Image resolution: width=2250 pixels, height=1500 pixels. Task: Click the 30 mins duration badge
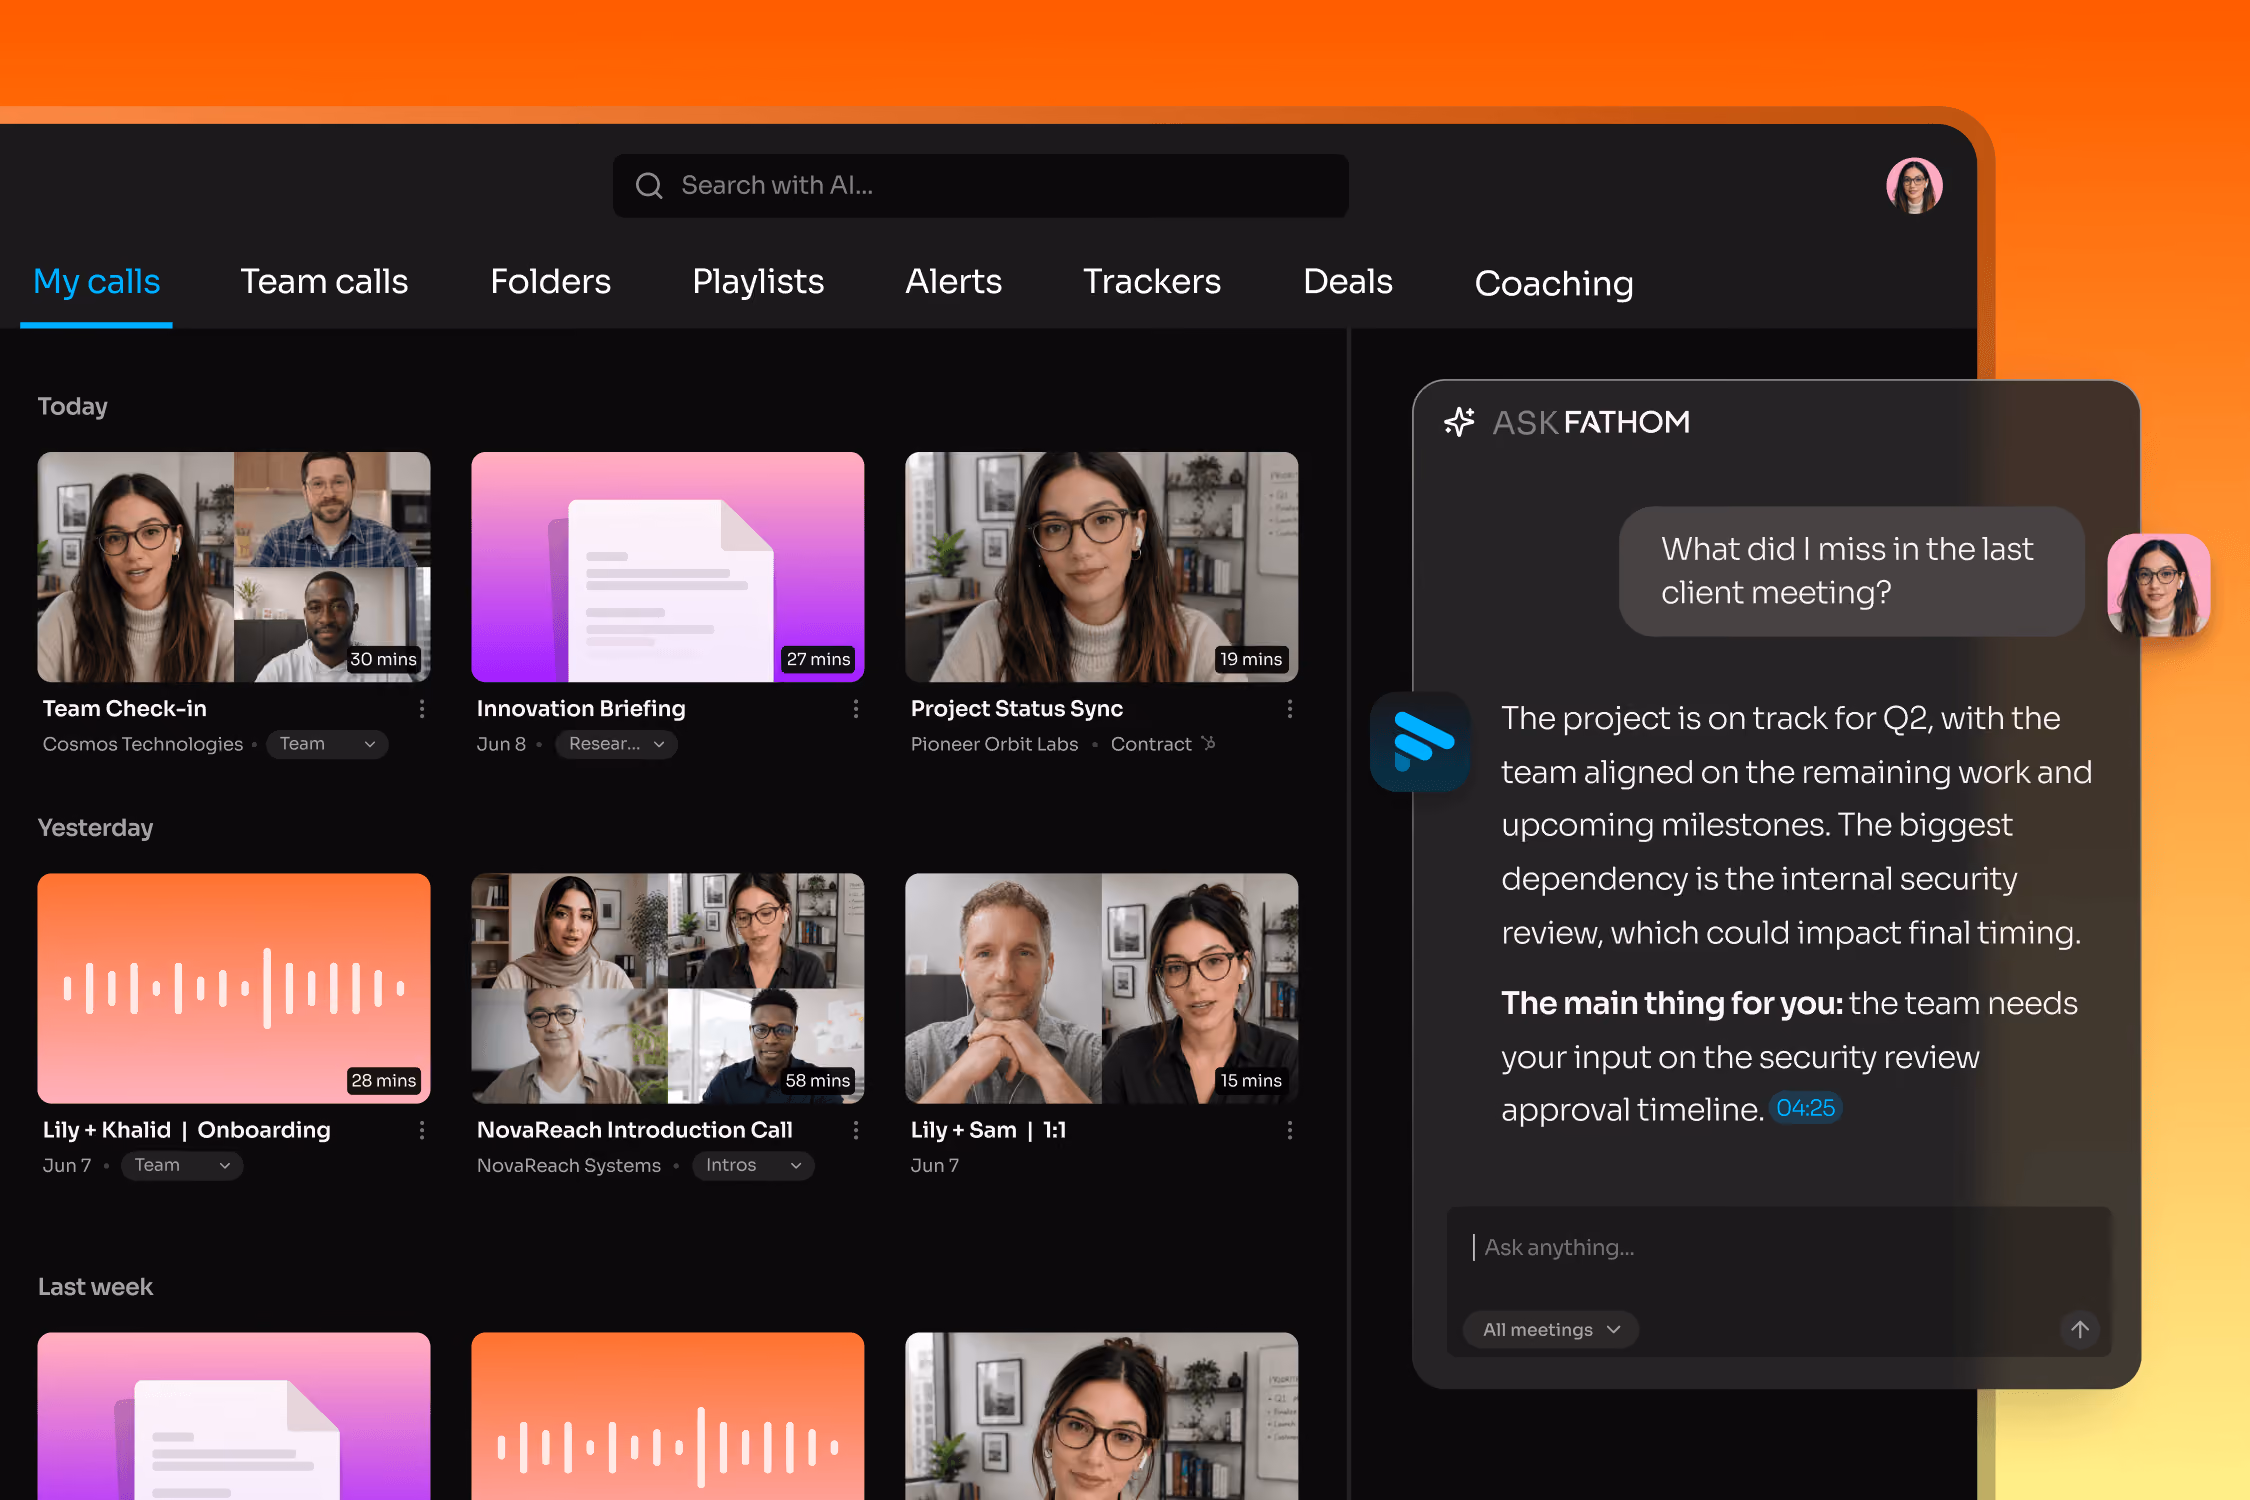[383, 659]
